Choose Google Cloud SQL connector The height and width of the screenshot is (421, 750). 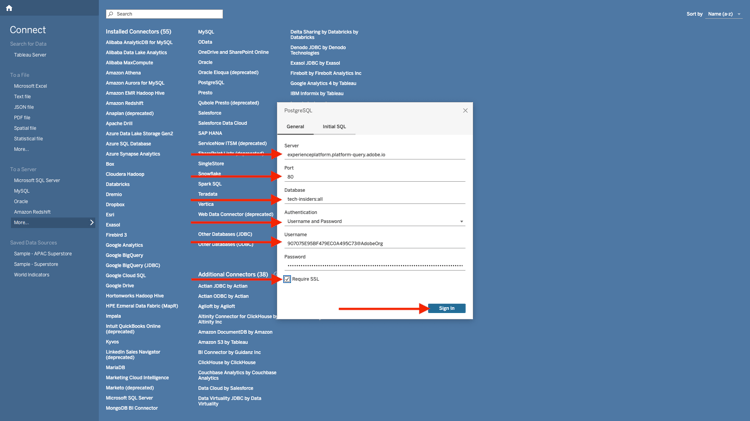[126, 276]
